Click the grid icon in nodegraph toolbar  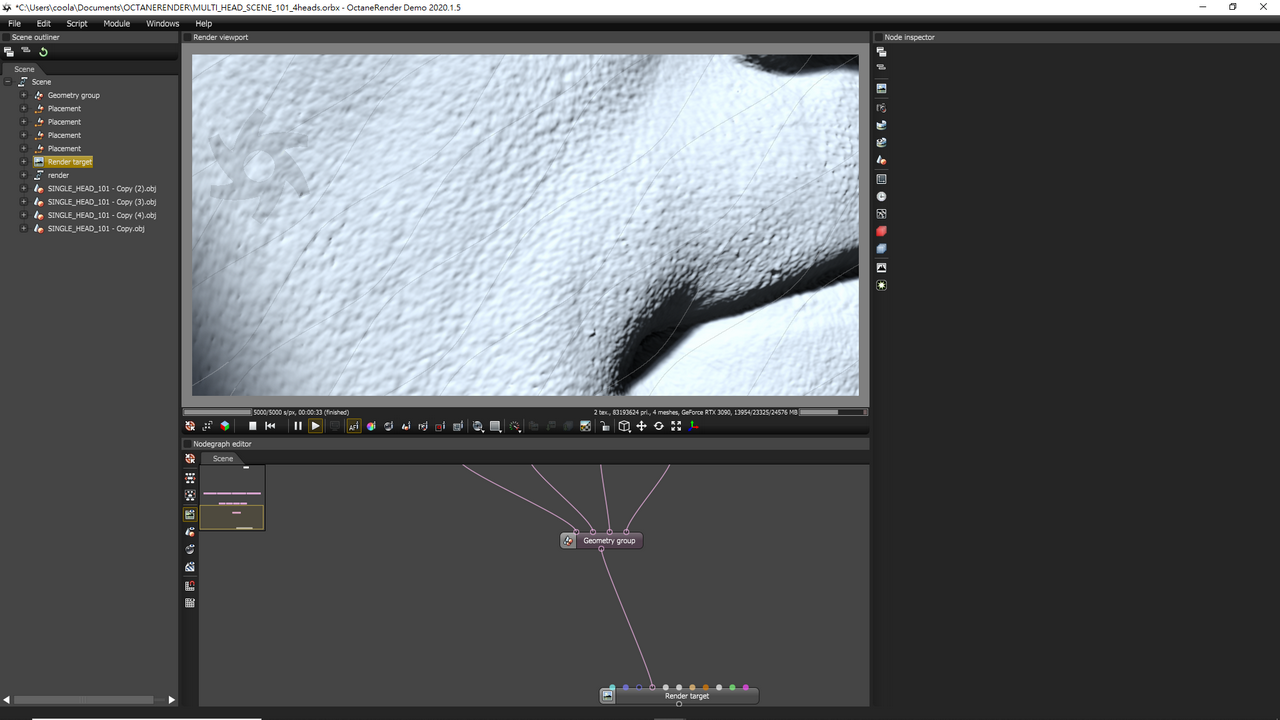pos(190,603)
